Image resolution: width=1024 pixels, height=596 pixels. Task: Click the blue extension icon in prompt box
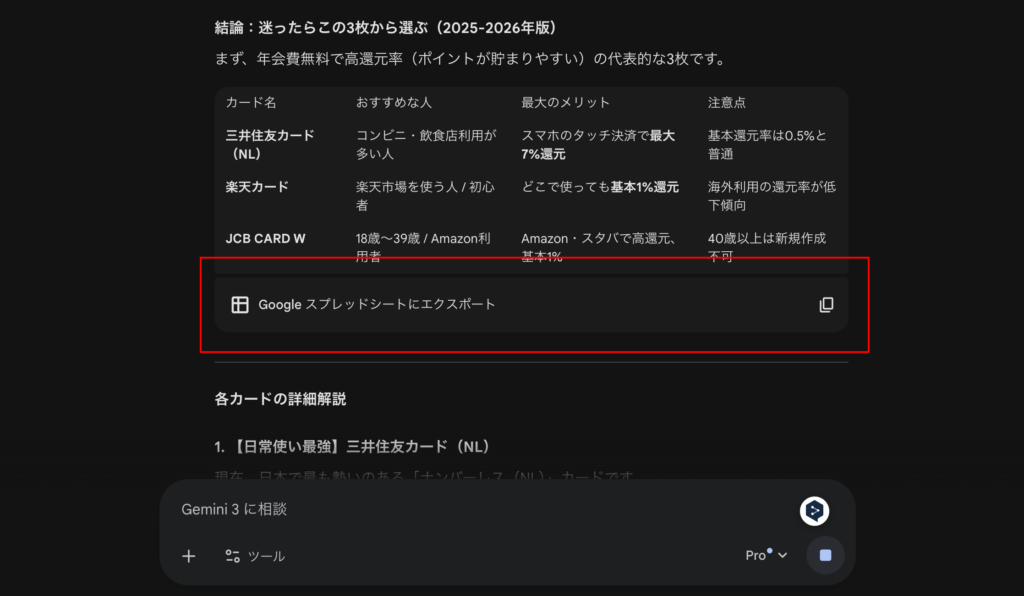(x=815, y=511)
